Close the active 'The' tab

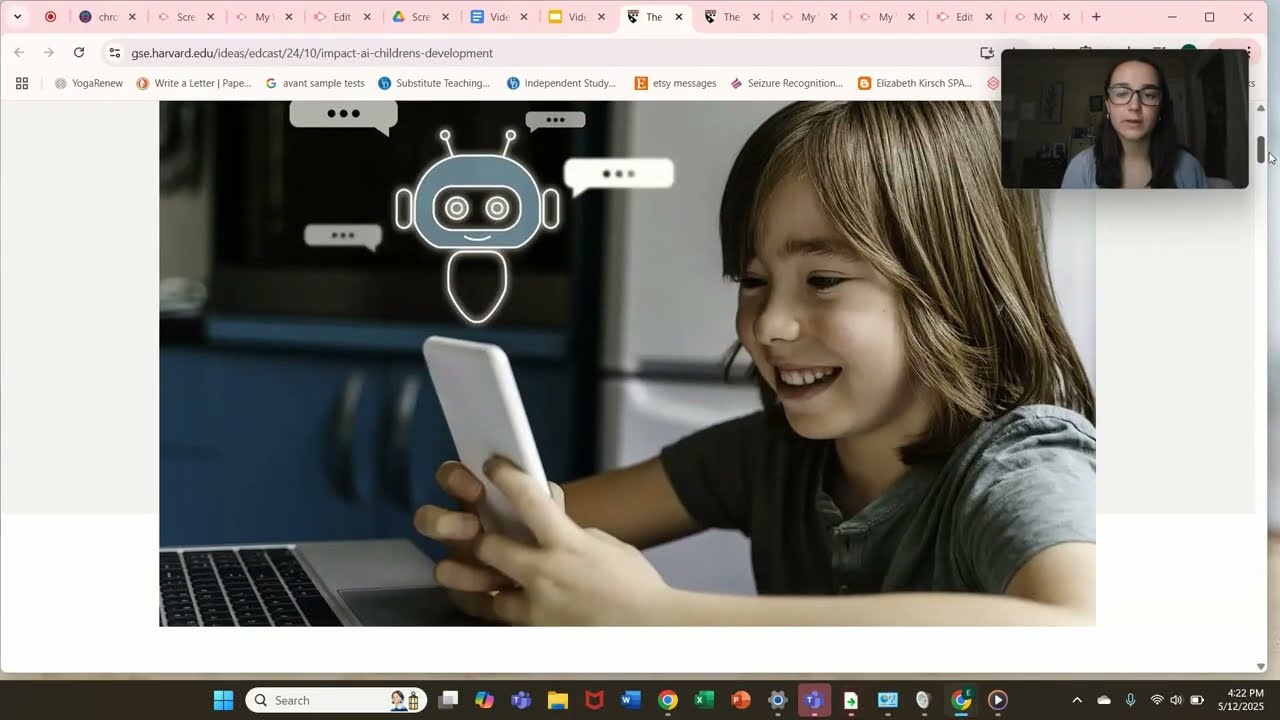[x=679, y=17]
